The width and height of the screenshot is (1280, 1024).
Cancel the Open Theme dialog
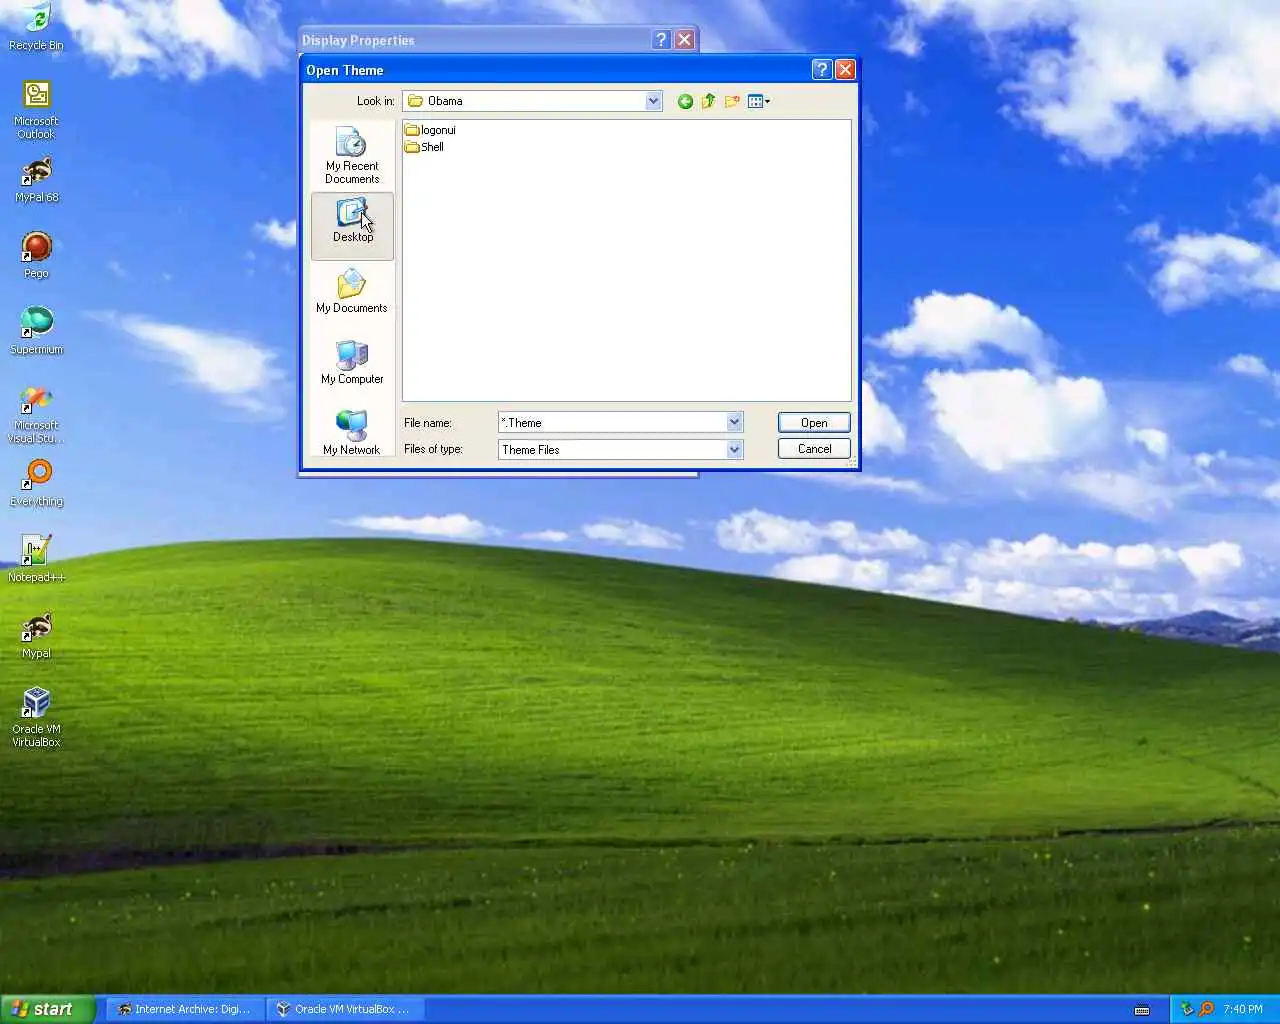click(x=814, y=449)
